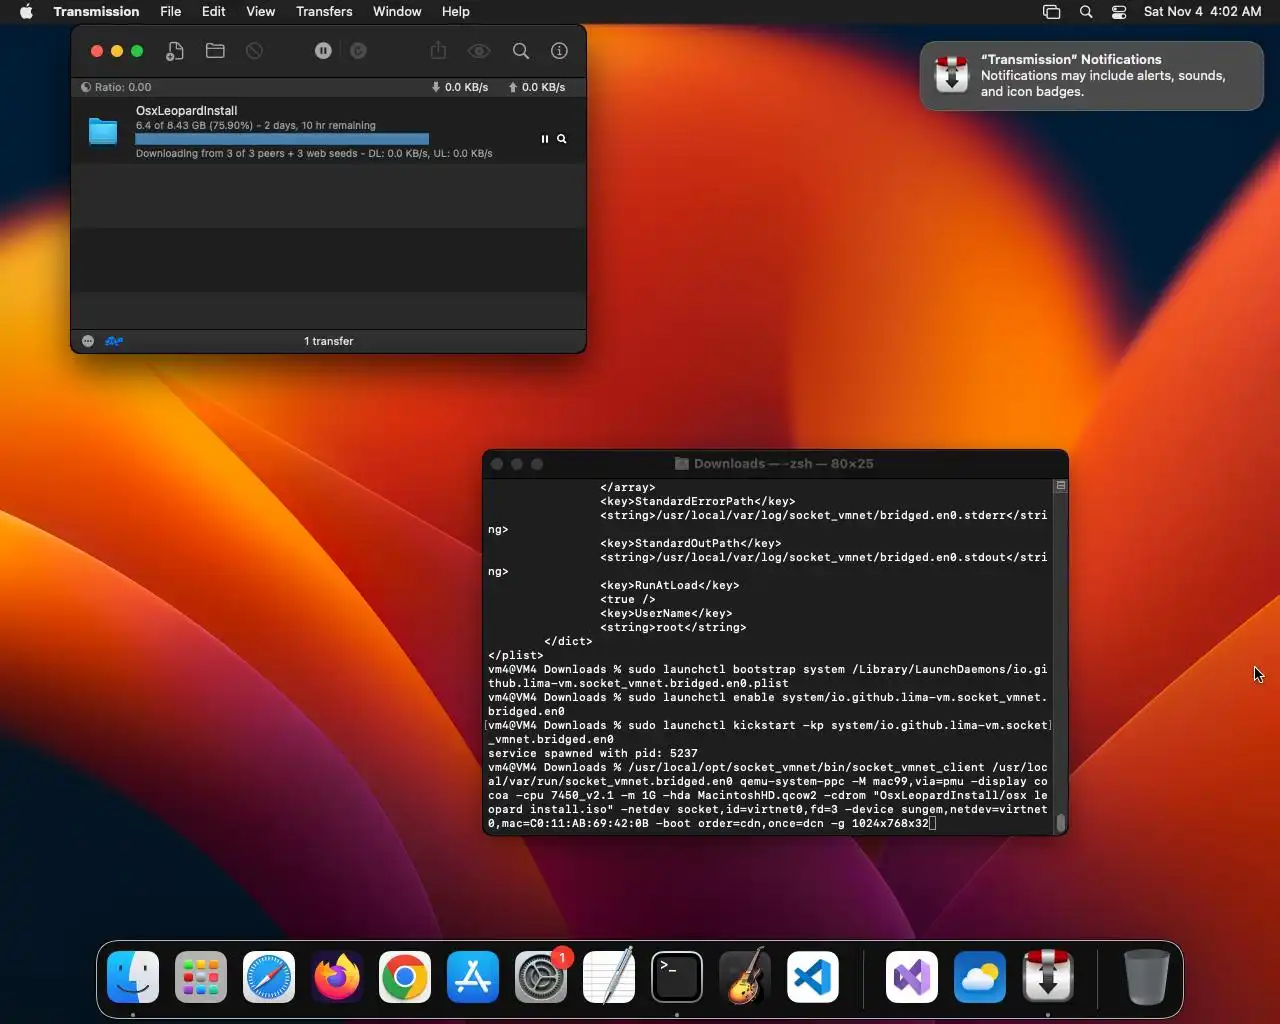The image size is (1280, 1024).
Task: Open the Window menu
Action: point(397,12)
